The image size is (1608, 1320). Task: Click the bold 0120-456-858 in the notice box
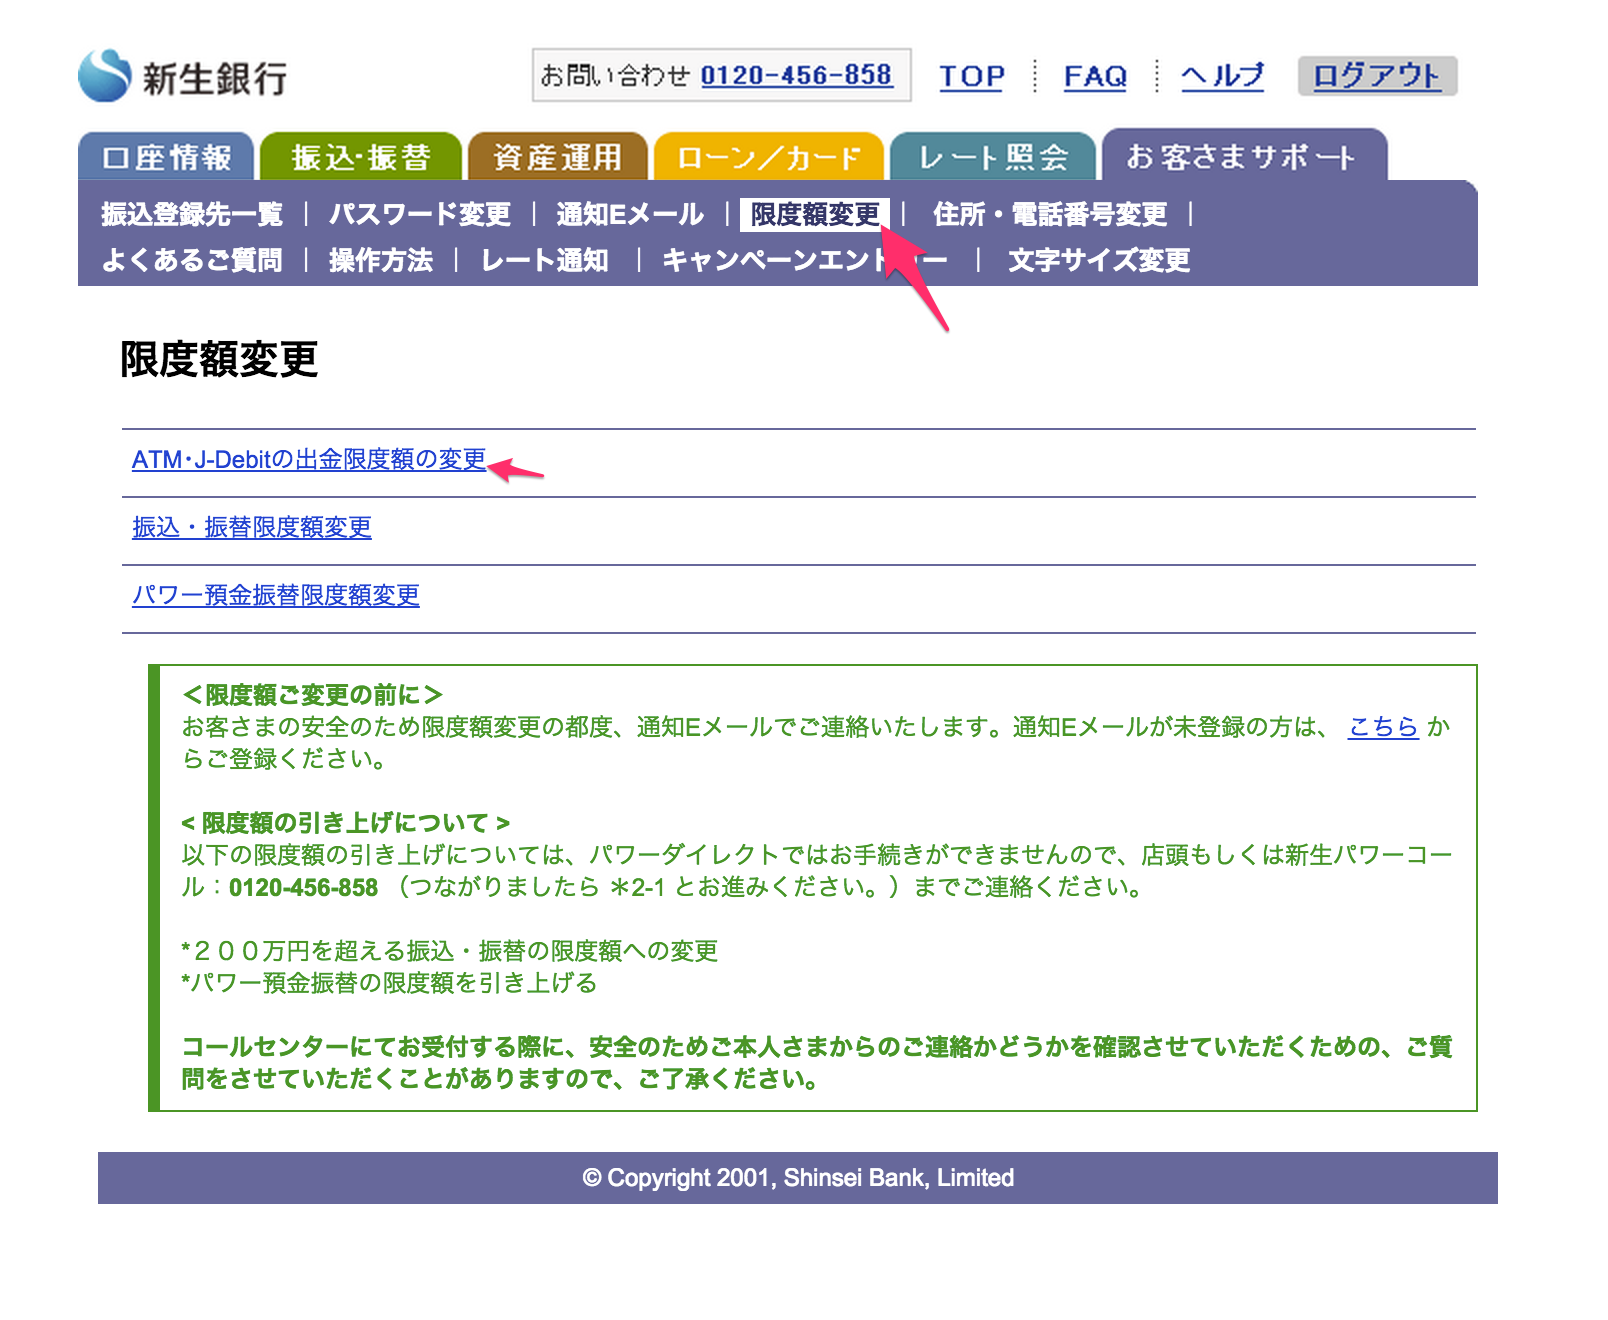pyautogui.click(x=304, y=887)
